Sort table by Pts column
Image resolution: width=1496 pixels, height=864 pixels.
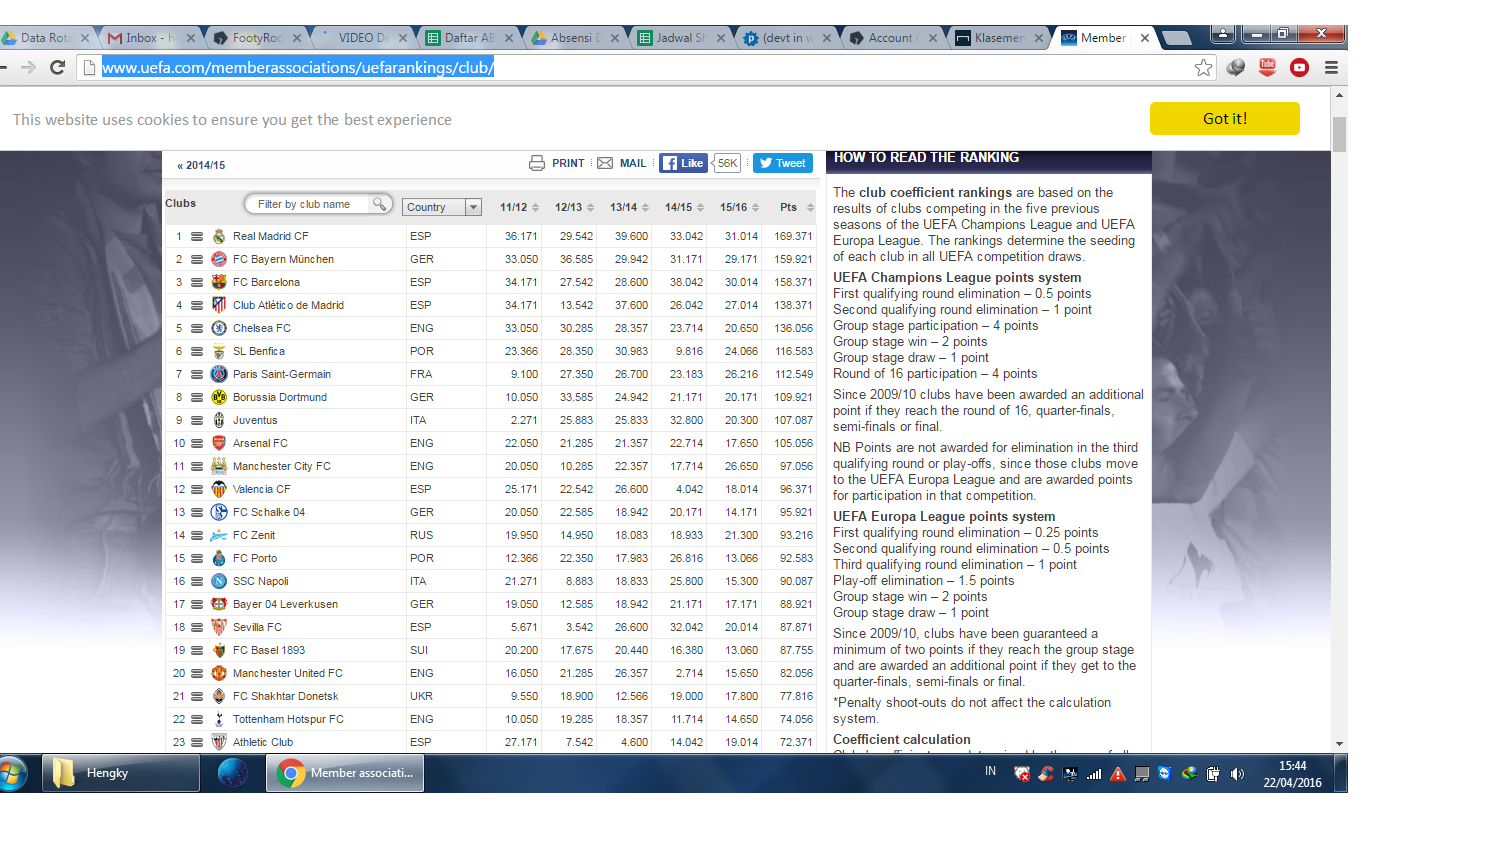[x=797, y=207]
